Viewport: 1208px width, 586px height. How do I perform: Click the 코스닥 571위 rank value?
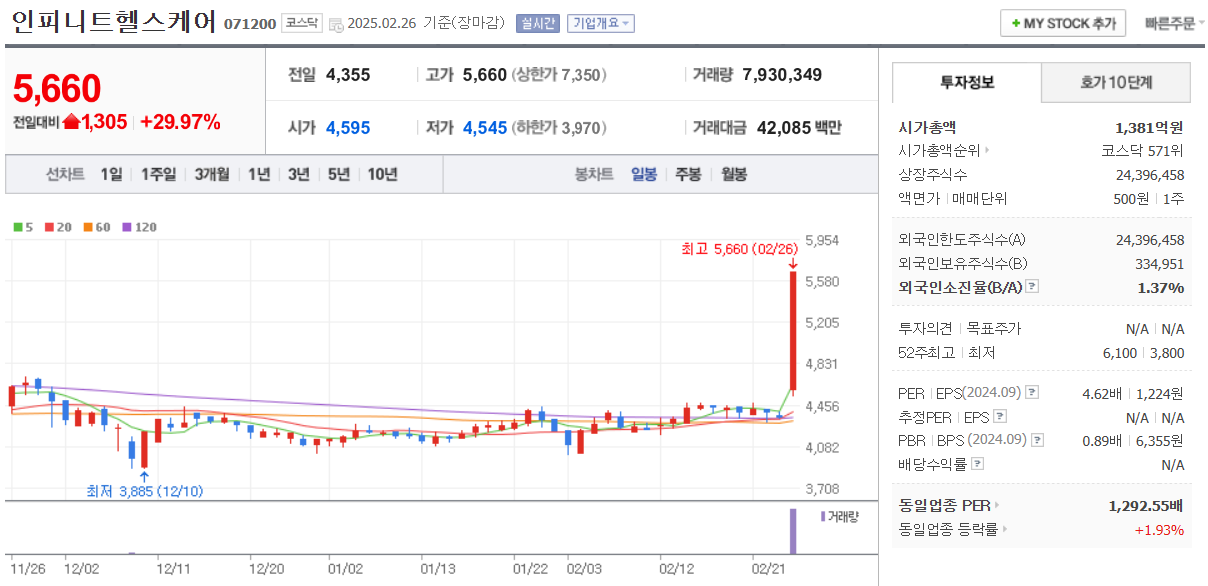(1143, 151)
